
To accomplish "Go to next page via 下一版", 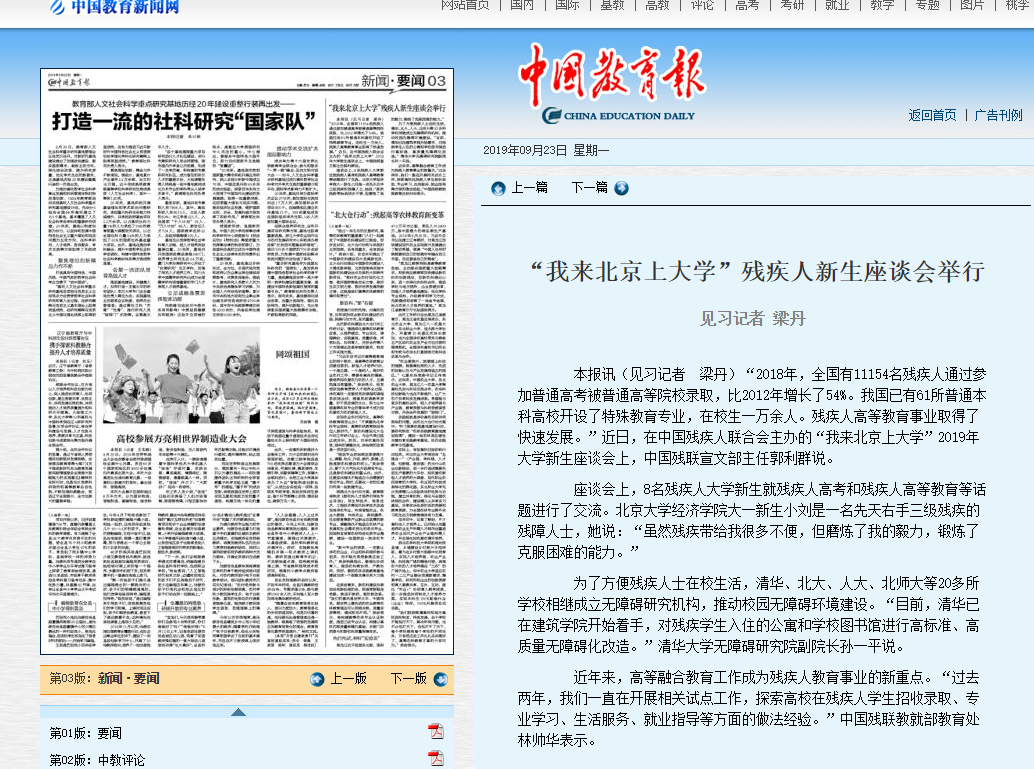I will click(409, 679).
